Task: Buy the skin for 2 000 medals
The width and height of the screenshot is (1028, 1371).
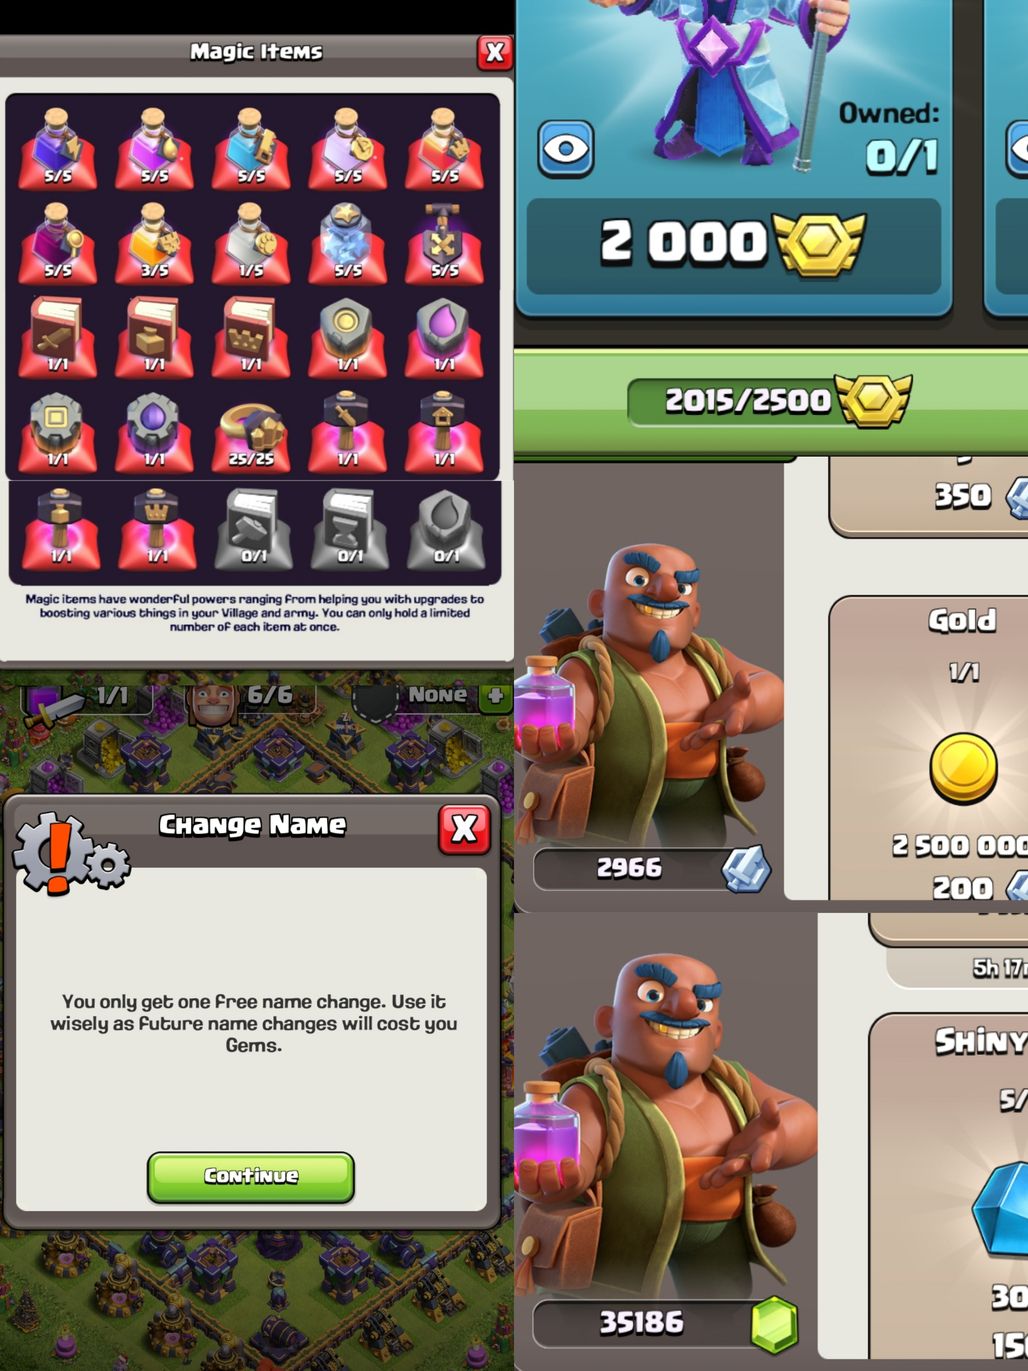Action: 733,244
